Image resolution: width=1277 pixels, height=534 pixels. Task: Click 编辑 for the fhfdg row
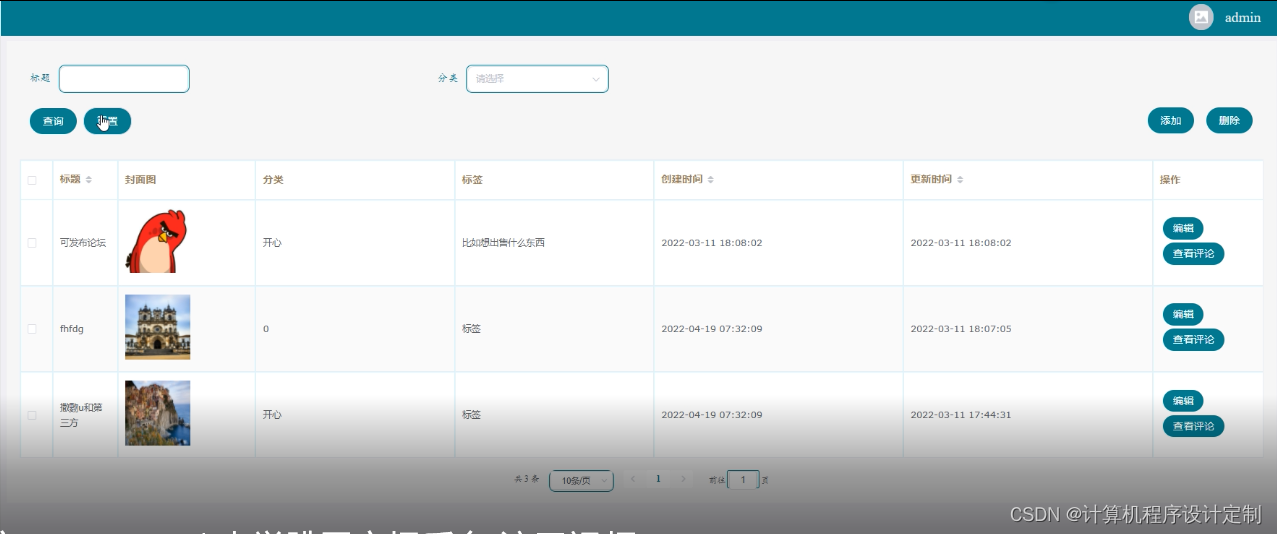click(x=1183, y=314)
